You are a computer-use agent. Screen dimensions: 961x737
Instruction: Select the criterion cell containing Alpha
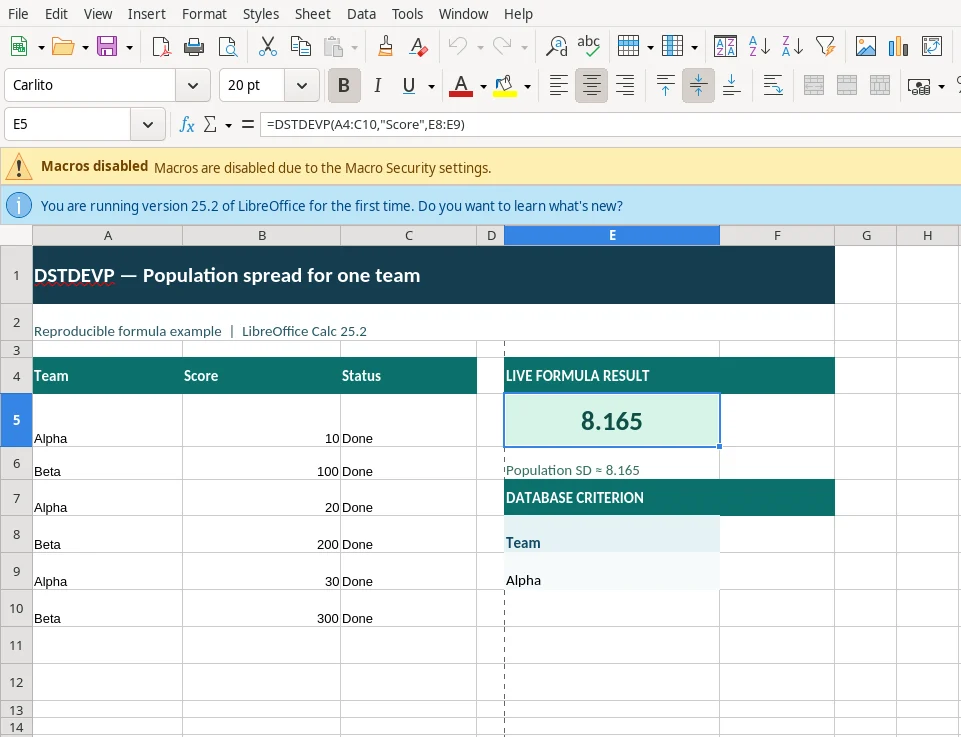(612, 572)
